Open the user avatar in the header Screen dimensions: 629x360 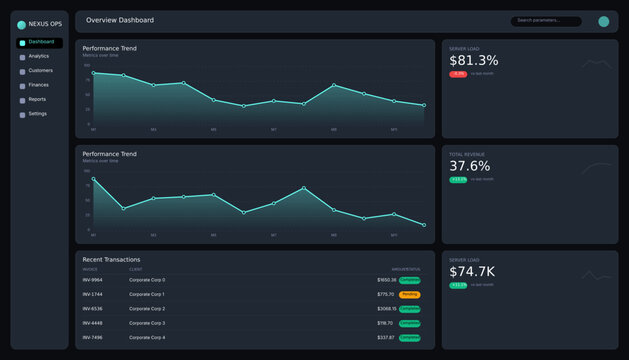coord(604,22)
